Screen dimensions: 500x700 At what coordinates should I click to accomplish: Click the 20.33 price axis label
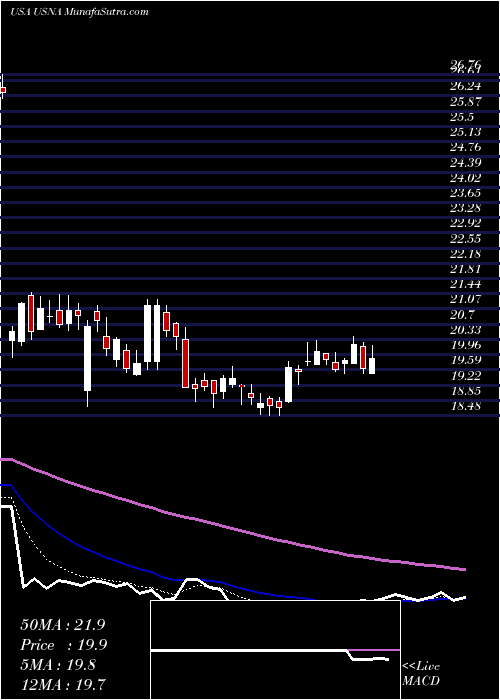pos(465,331)
